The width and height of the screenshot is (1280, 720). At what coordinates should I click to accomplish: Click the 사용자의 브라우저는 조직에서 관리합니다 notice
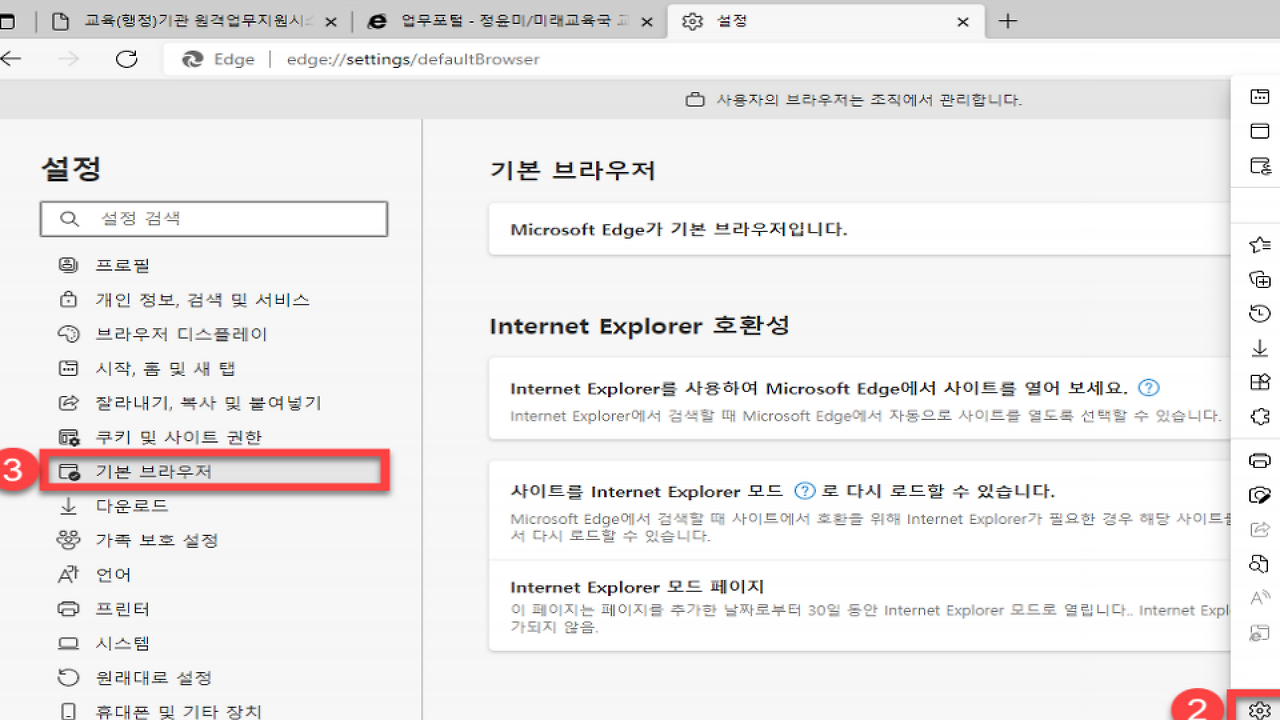click(869, 100)
